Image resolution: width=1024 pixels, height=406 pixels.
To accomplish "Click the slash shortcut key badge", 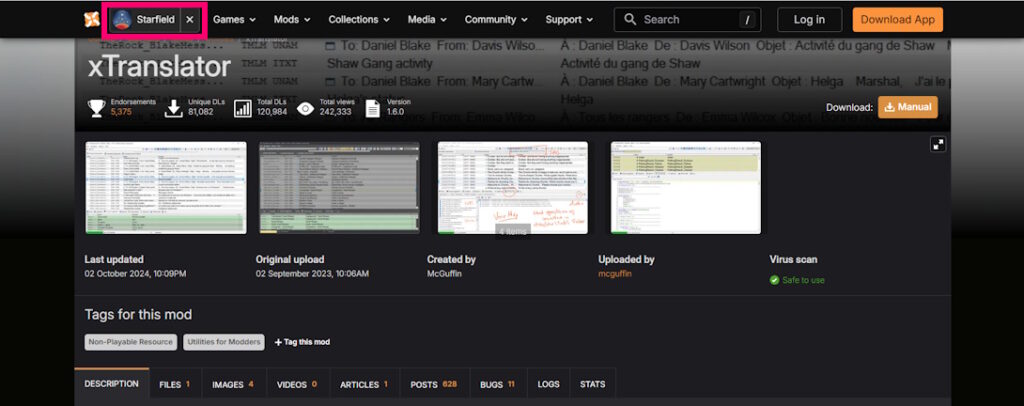I will (746, 20).
